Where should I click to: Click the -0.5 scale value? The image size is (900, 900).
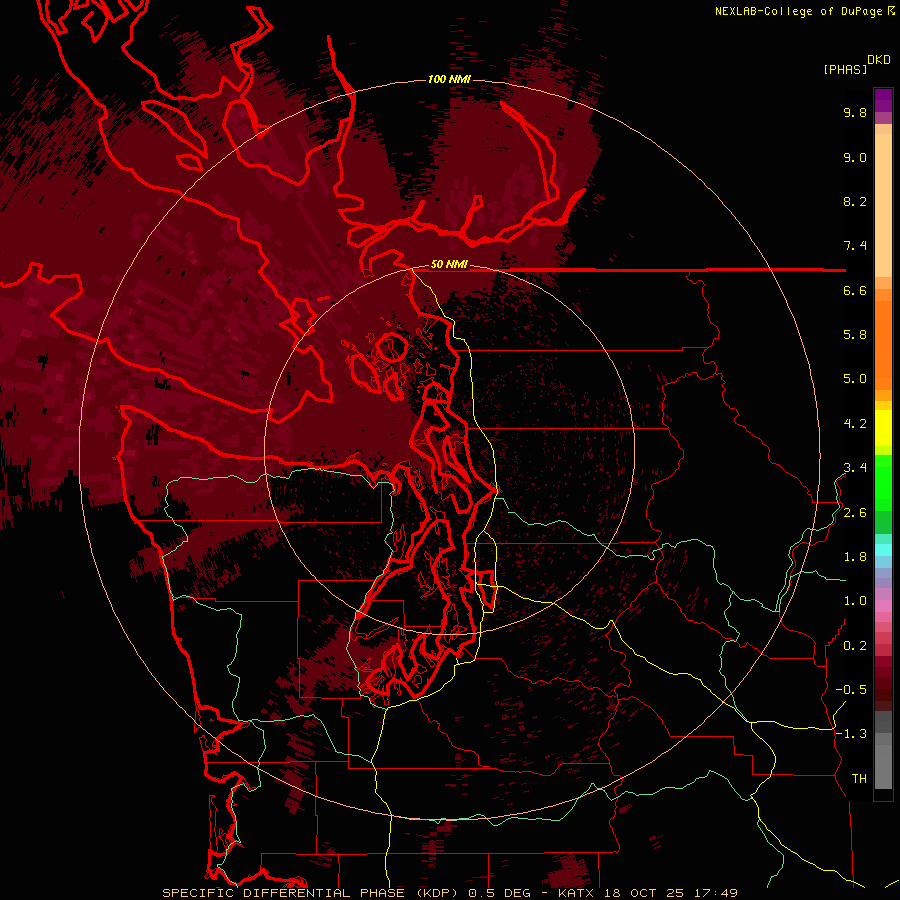click(x=851, y=690)
